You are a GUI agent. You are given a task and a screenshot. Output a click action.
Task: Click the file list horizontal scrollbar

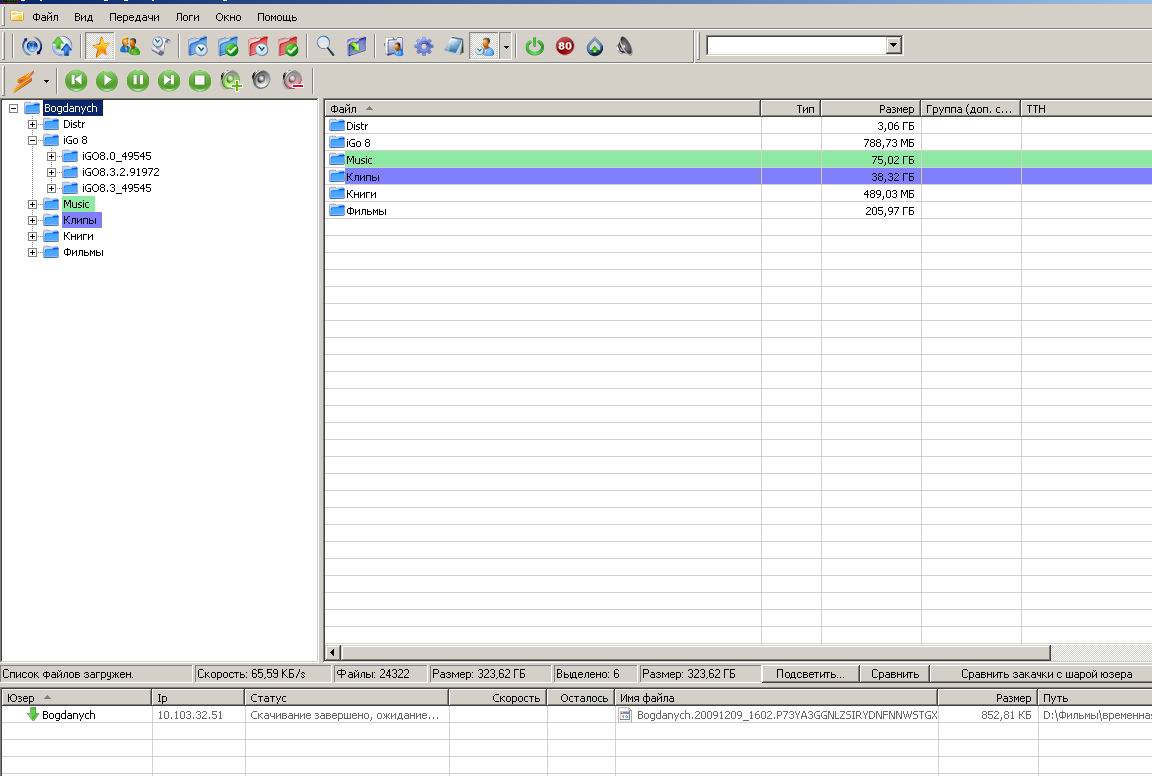tap(690, 652)
